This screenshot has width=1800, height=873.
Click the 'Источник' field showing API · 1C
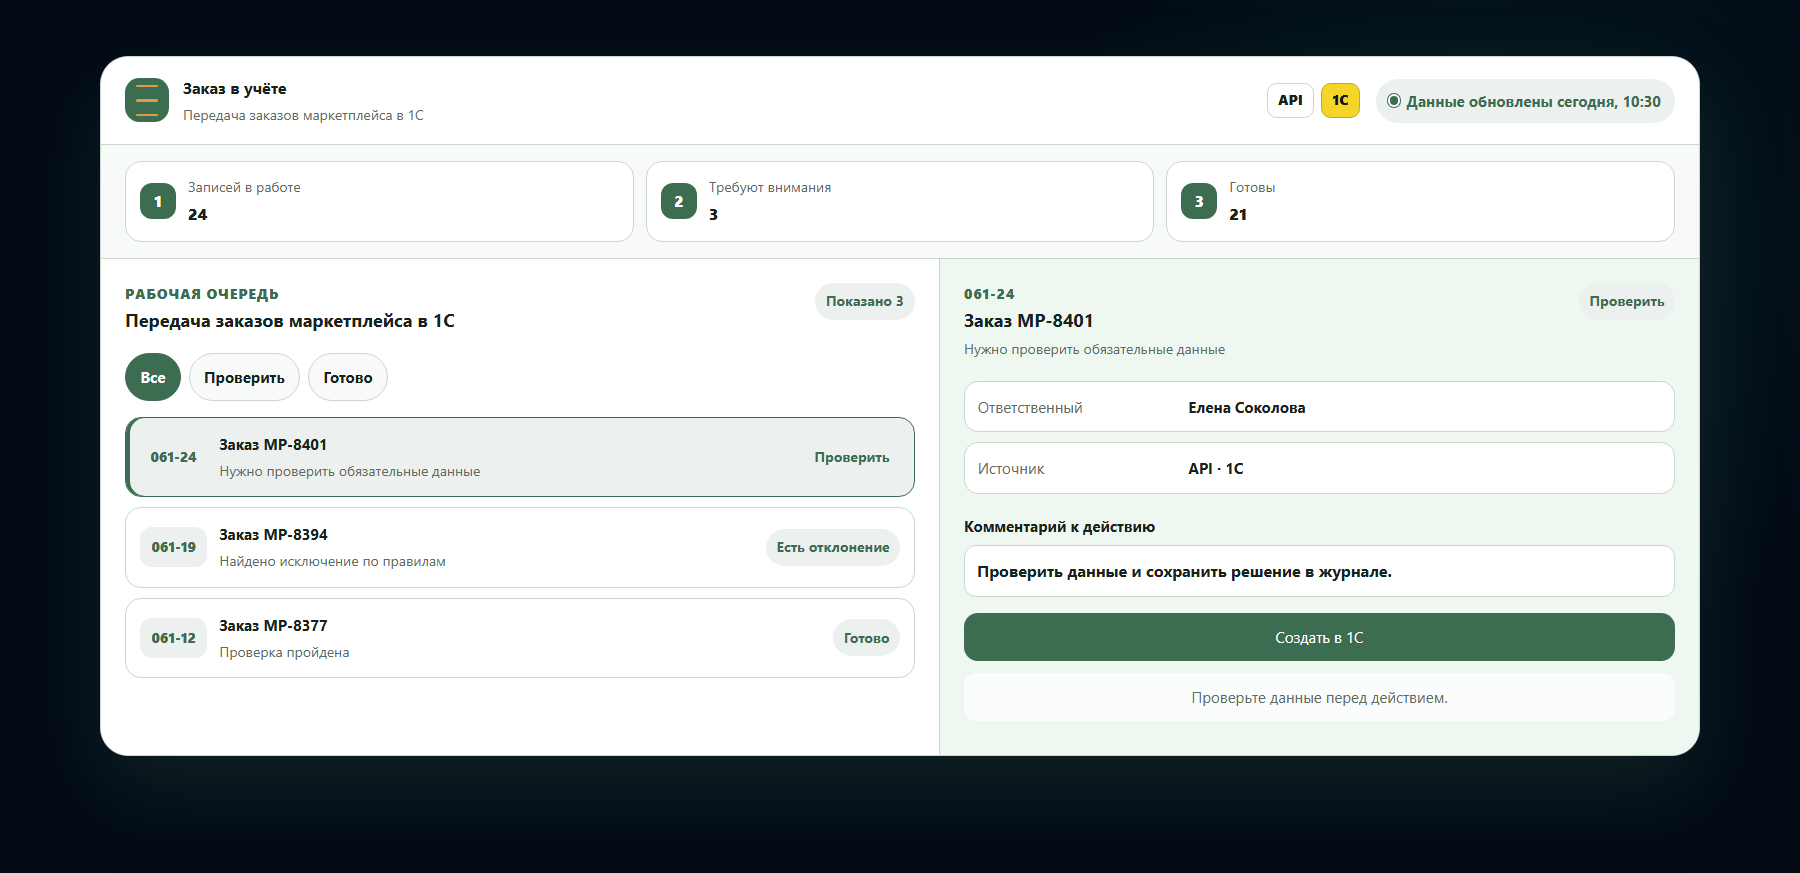(x=1319, y=468)
